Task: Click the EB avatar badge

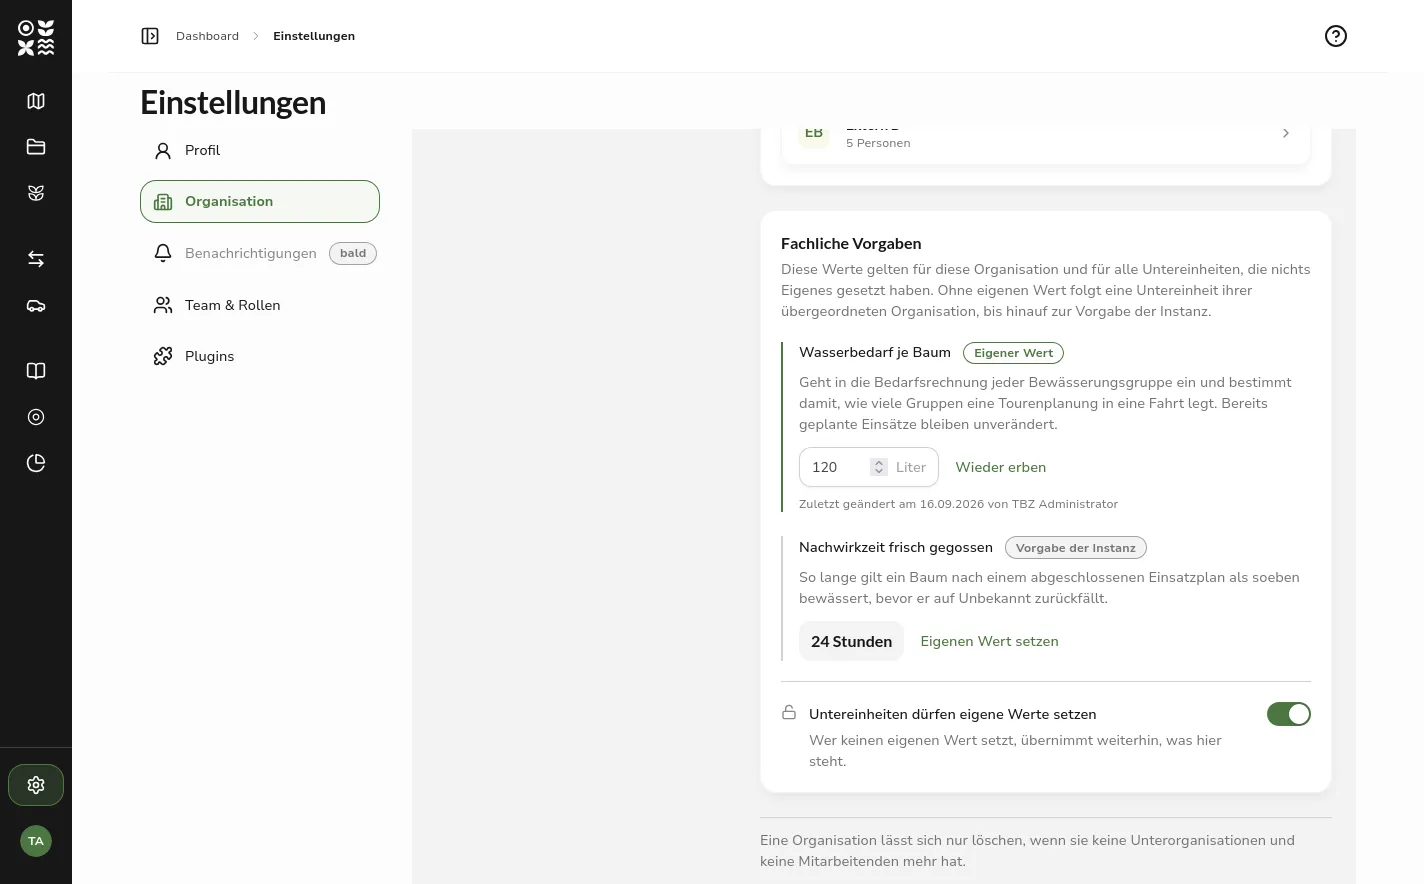Action: [x=814, y=134]
